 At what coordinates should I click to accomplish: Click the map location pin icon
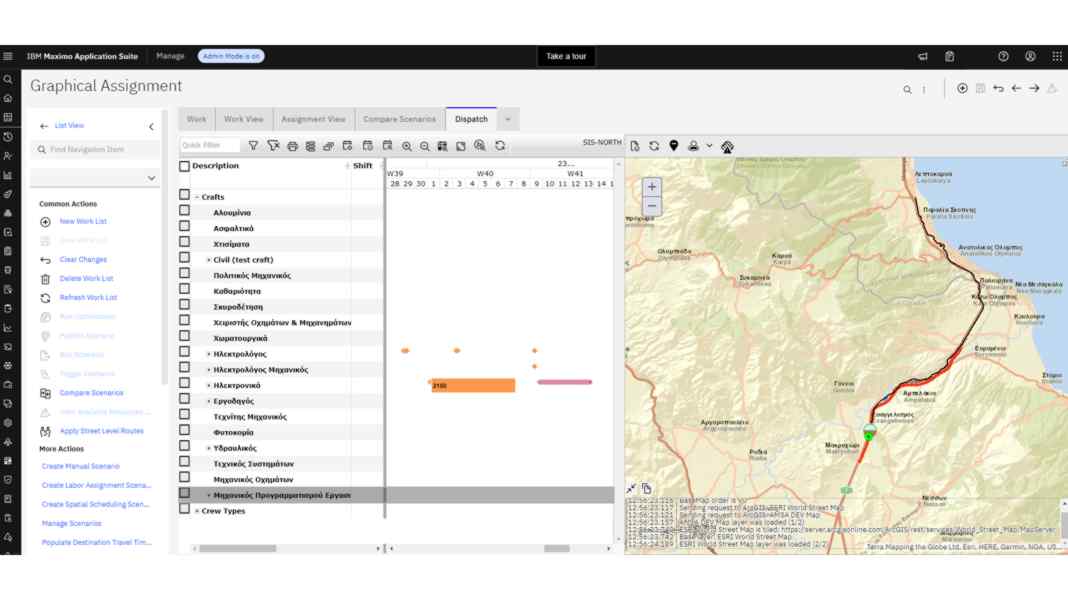click(674, 146)
